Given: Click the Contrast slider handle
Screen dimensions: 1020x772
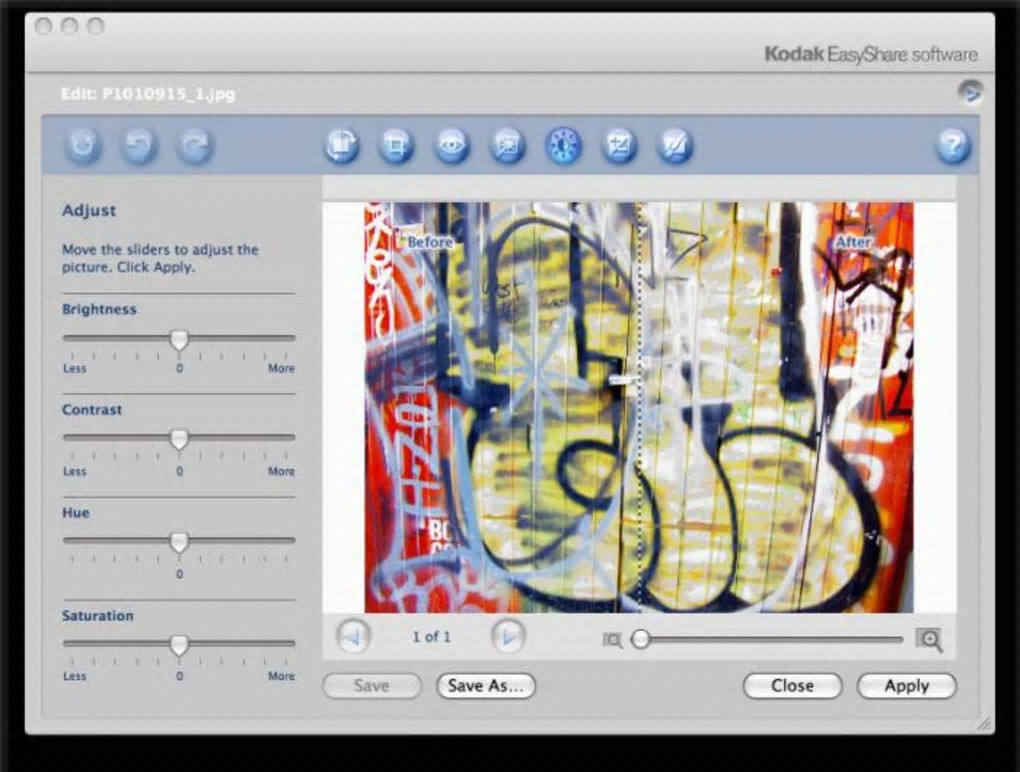Looking at the screenshot, I should (179, 440).
